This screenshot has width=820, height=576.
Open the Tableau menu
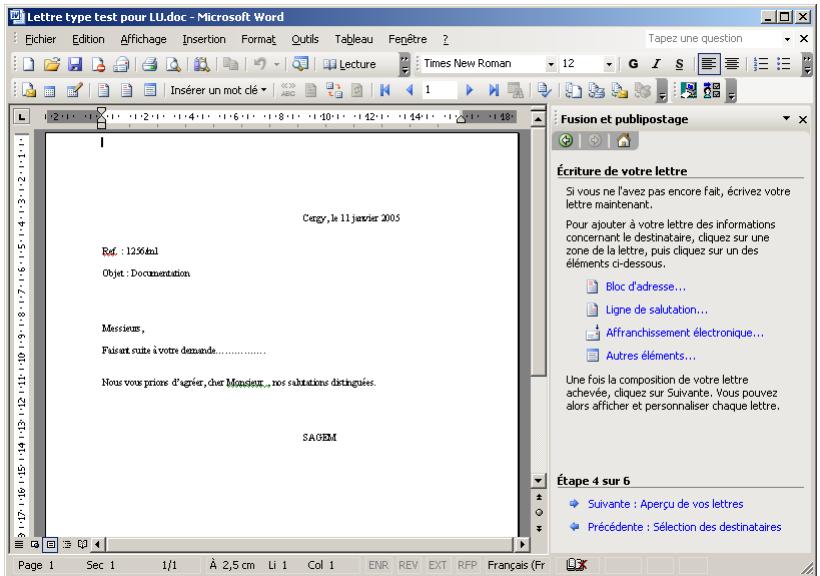click(x=354, y=39)
